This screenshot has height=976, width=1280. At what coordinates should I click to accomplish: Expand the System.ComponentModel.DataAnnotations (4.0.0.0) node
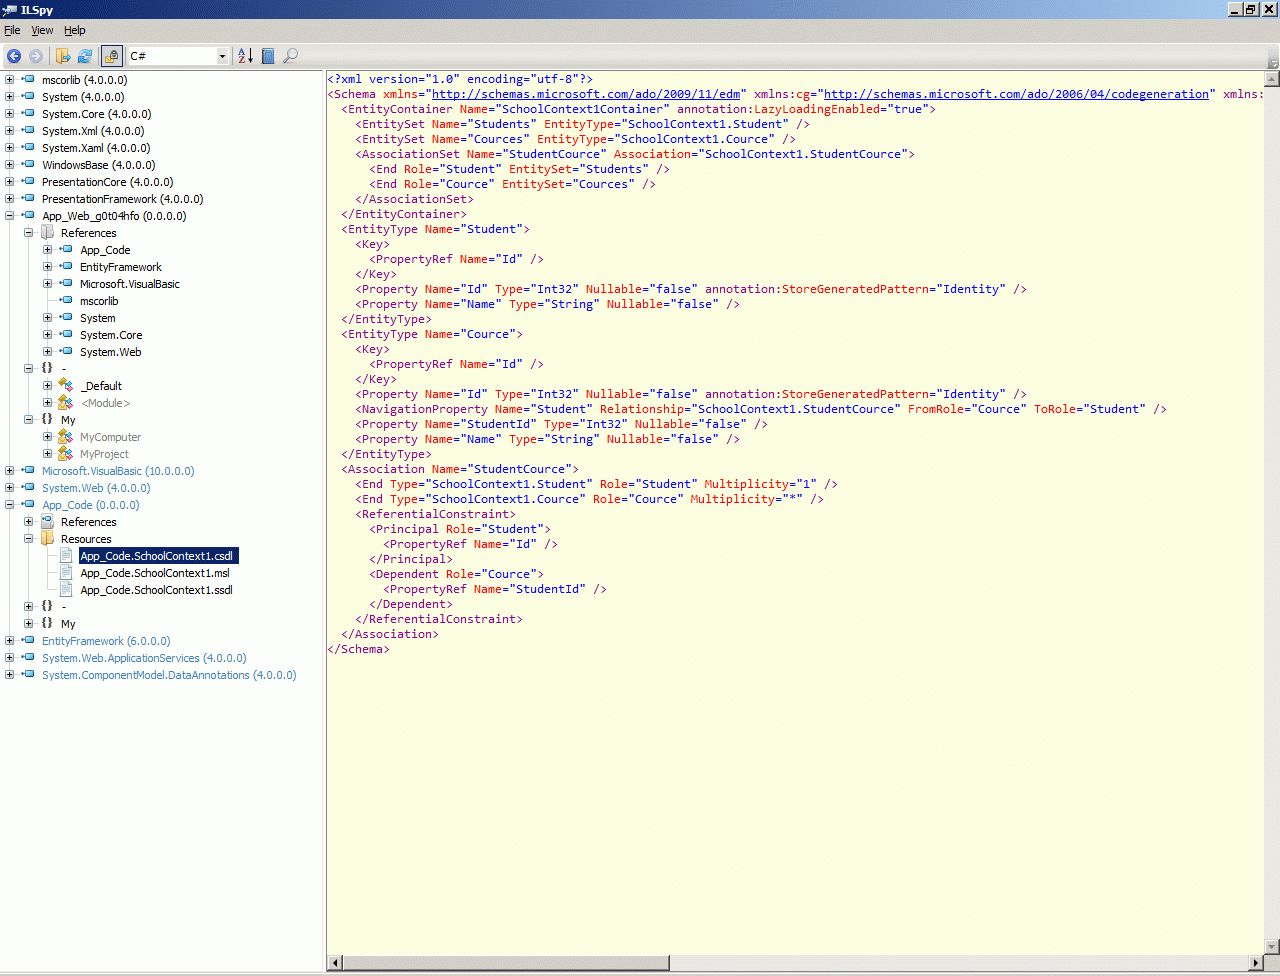coord(10,674)
